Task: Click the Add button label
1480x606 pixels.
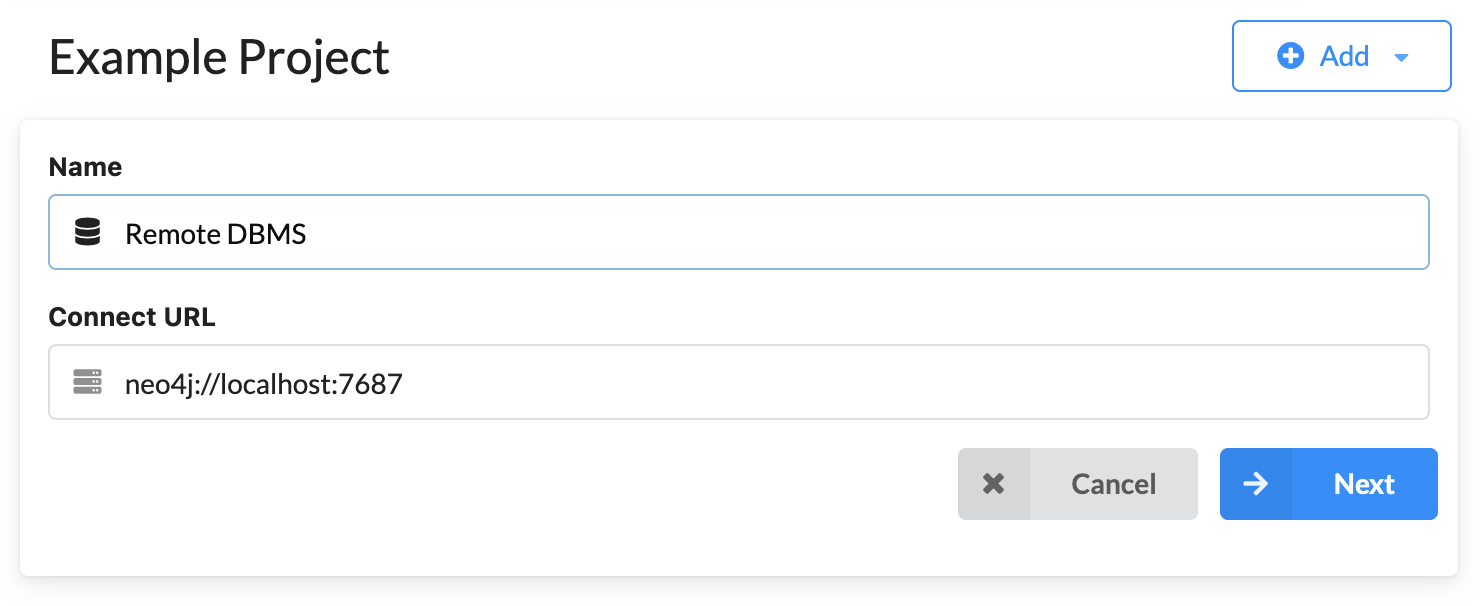Action: pos(1344,56)
